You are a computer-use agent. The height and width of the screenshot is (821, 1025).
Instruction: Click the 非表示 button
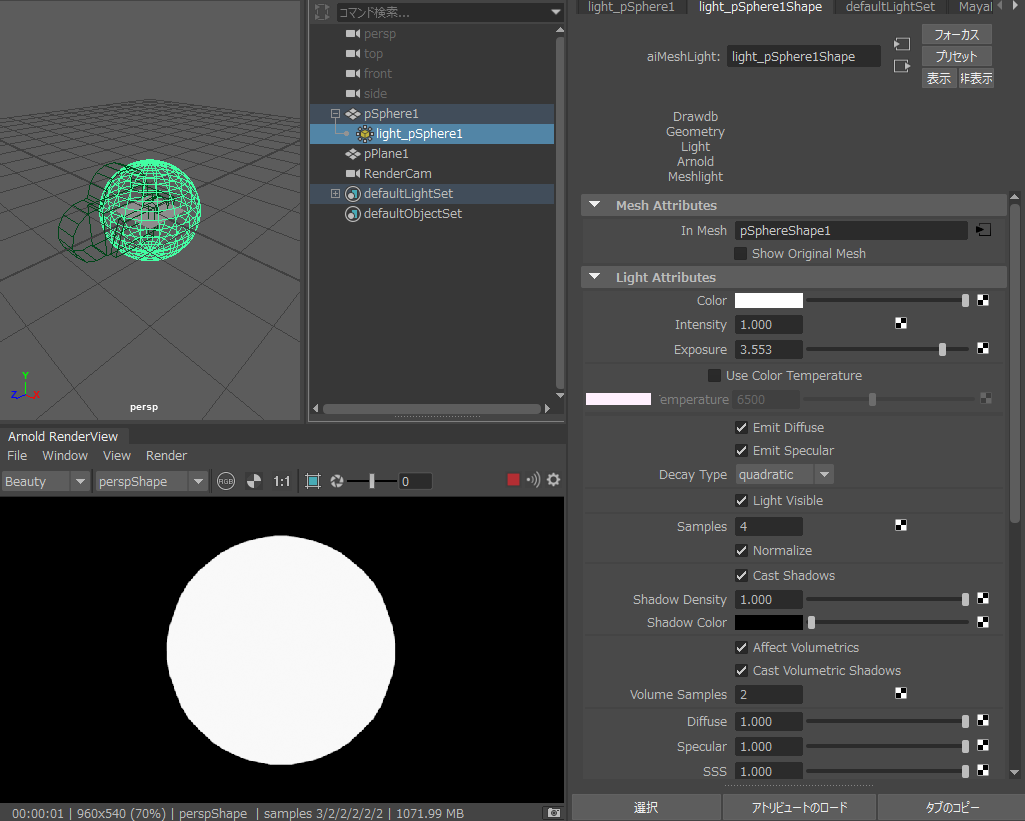coord(976,78)
